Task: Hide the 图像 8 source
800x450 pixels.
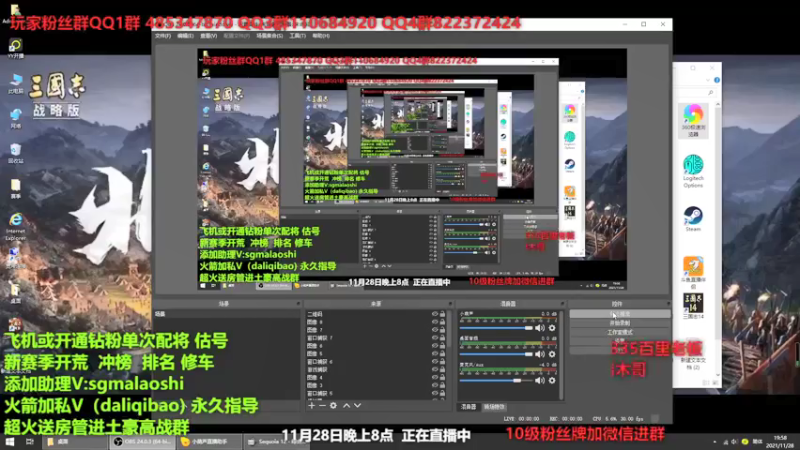Action: coord(435,322)
